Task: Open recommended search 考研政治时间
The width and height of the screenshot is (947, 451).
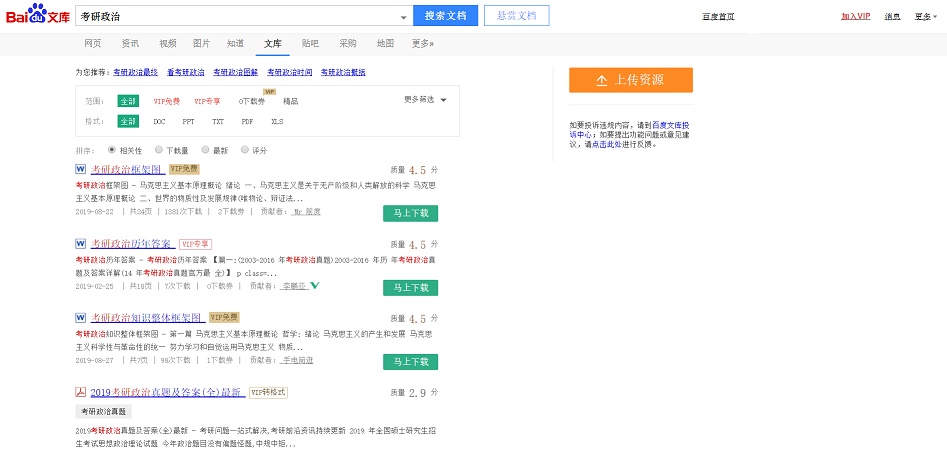Action: 290,72
